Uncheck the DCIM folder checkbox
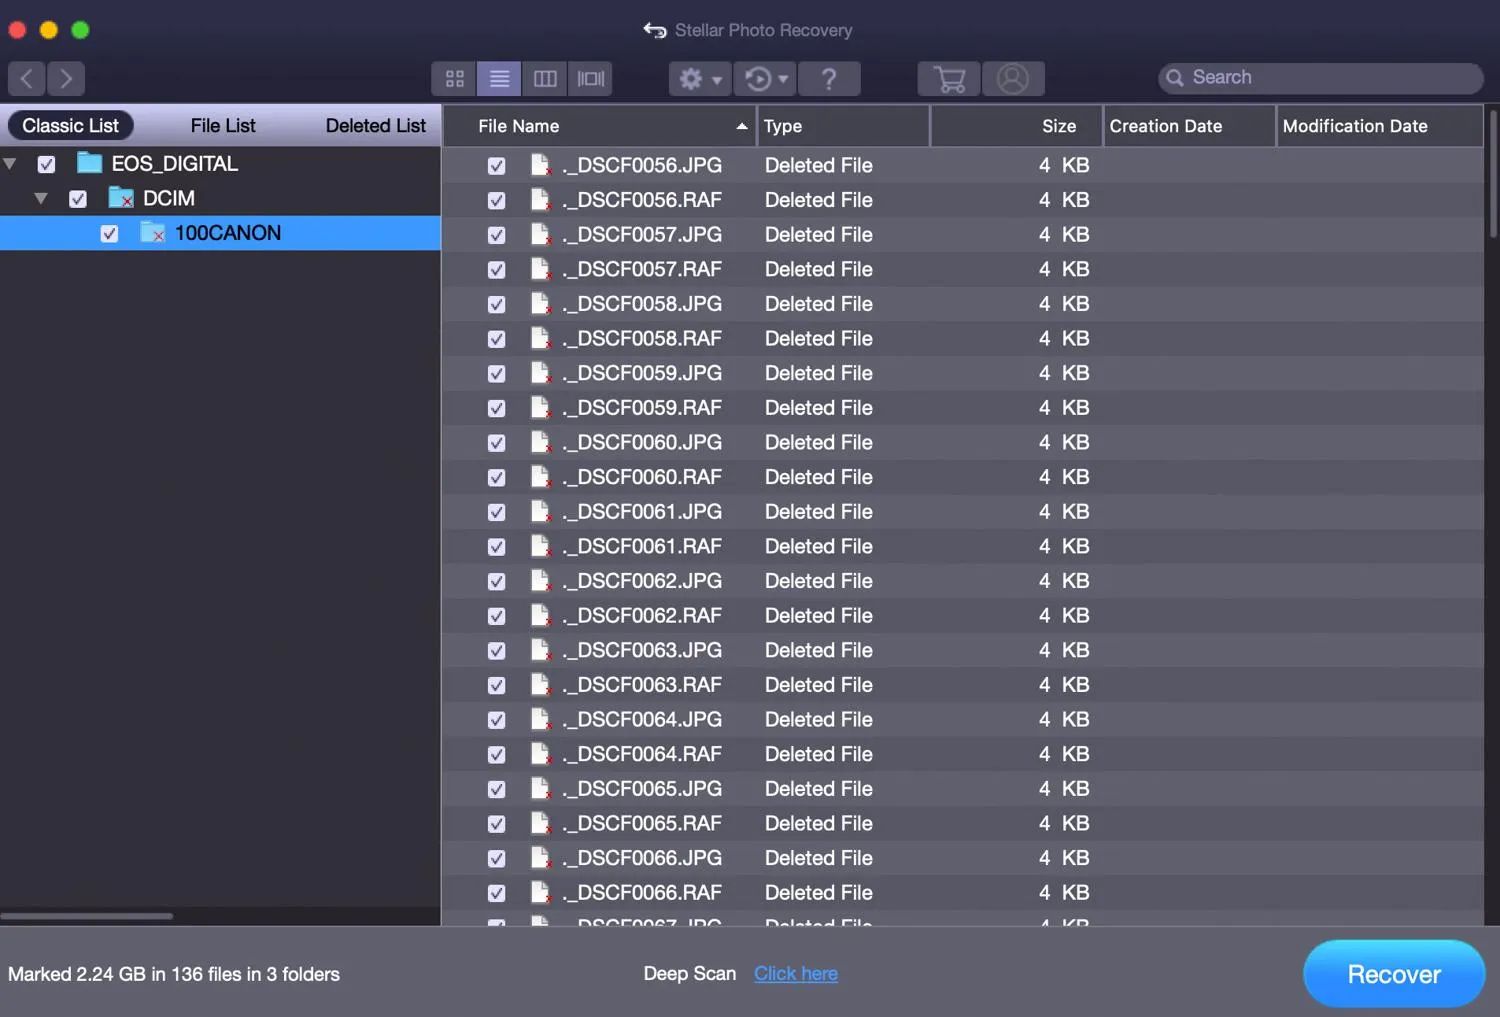The height and width of the screenshot is (1017, 1500). [x=78, y=199]
